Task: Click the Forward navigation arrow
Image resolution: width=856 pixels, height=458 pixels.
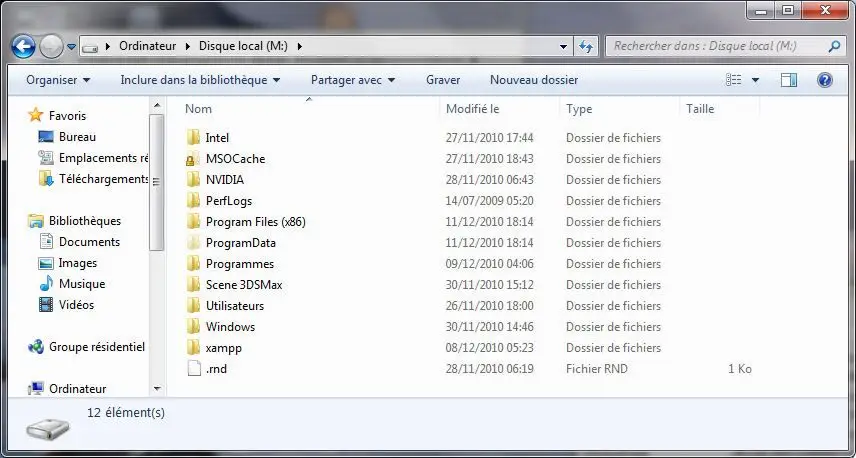Action: point(52,47)
